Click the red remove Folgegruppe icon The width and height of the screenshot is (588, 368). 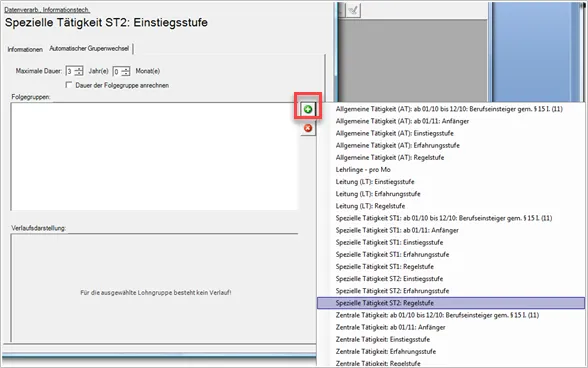click(x=308, y=128)
